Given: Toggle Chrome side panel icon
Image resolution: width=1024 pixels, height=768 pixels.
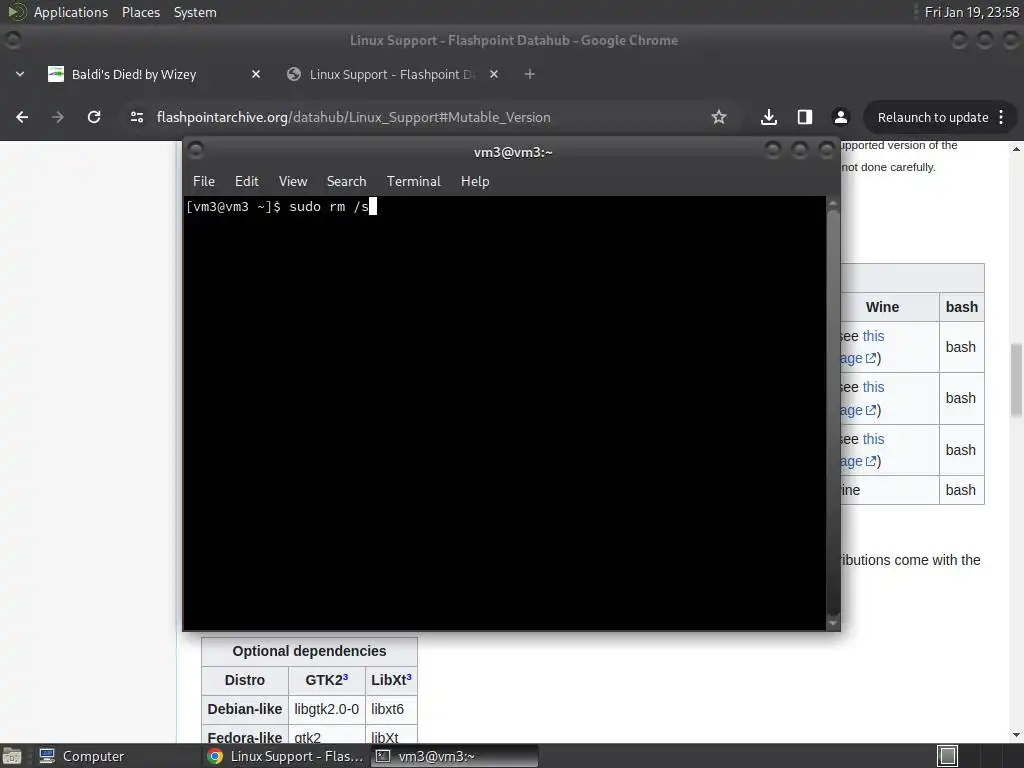Looking at the screenshot, I should tap(805, 117).
